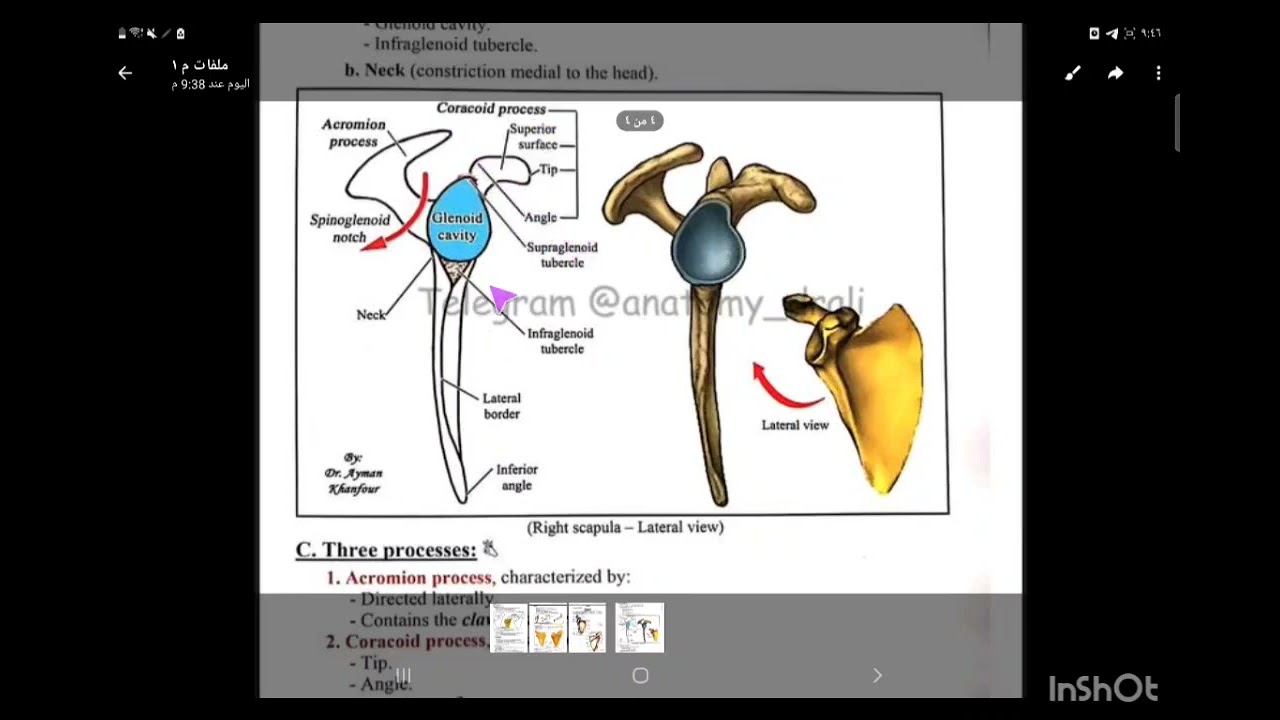The image size is (1280, 720).
Task: Tap the Android back chevron in navigation bar
Action: pyautogui.click(x=877, y=675)
